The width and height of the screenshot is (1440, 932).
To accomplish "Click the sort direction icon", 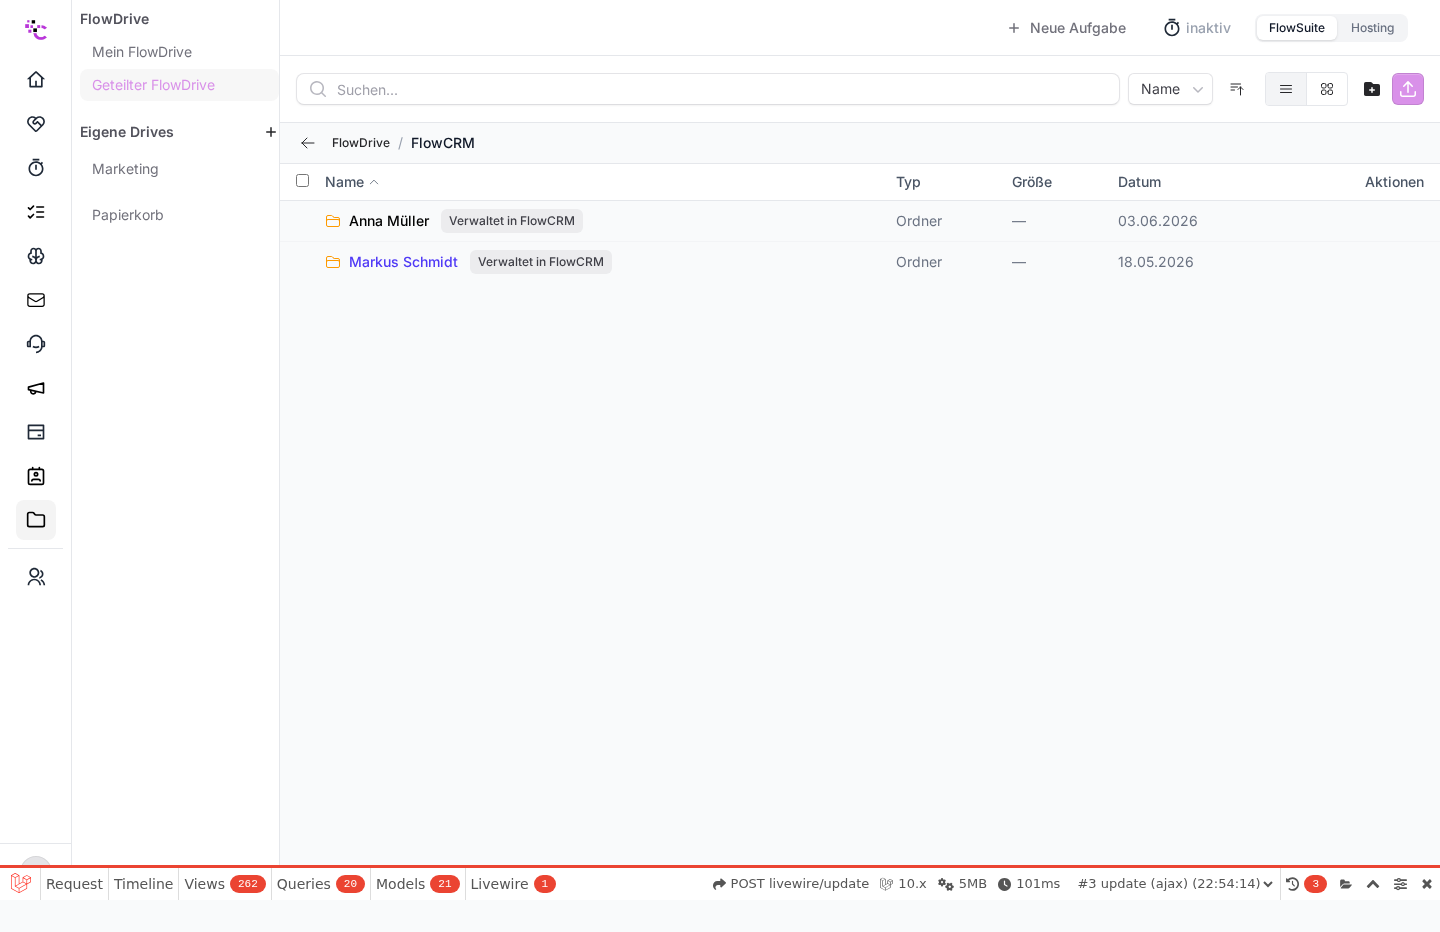I will click(x=1237, y=89).
